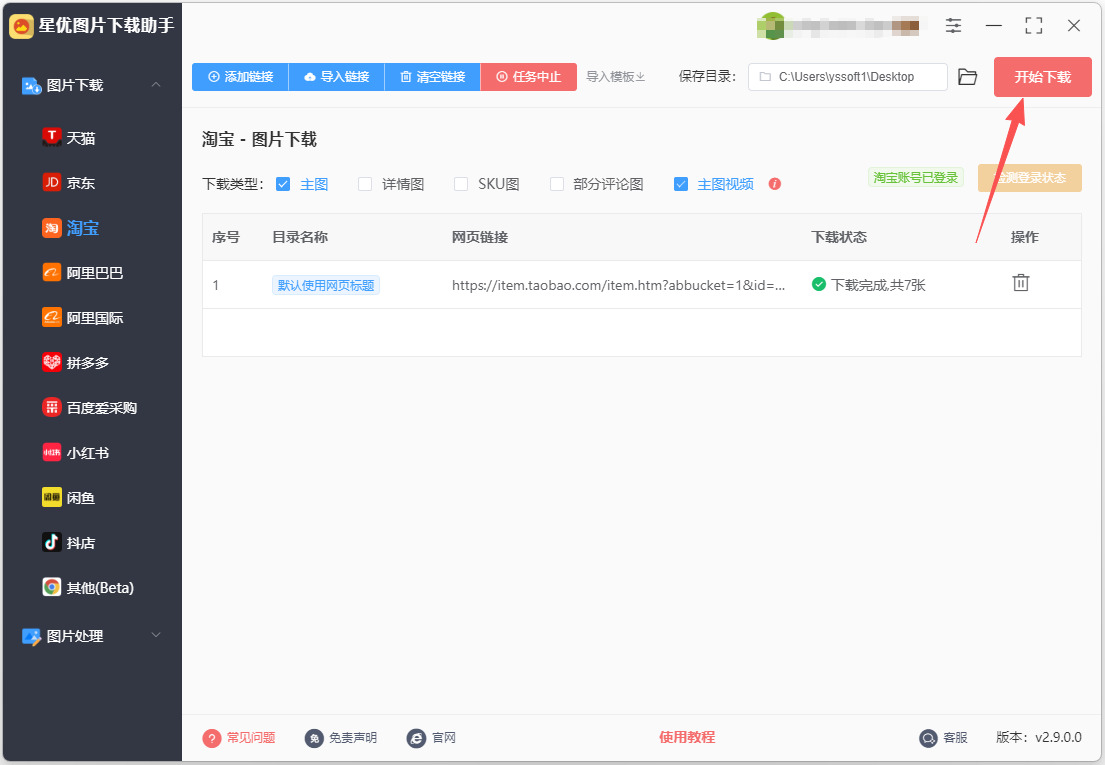1105x765 pixels.
Task: Open the 闲鱼 download section
Action: pyautogui.click(x=69, y=498)
